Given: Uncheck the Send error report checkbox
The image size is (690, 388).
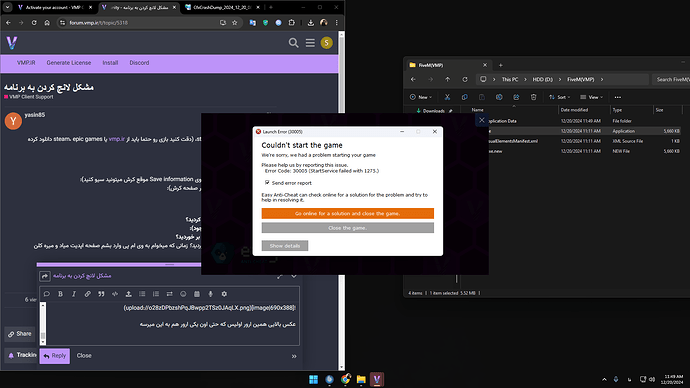Looking at the screenshot, I should coord(267,183).
